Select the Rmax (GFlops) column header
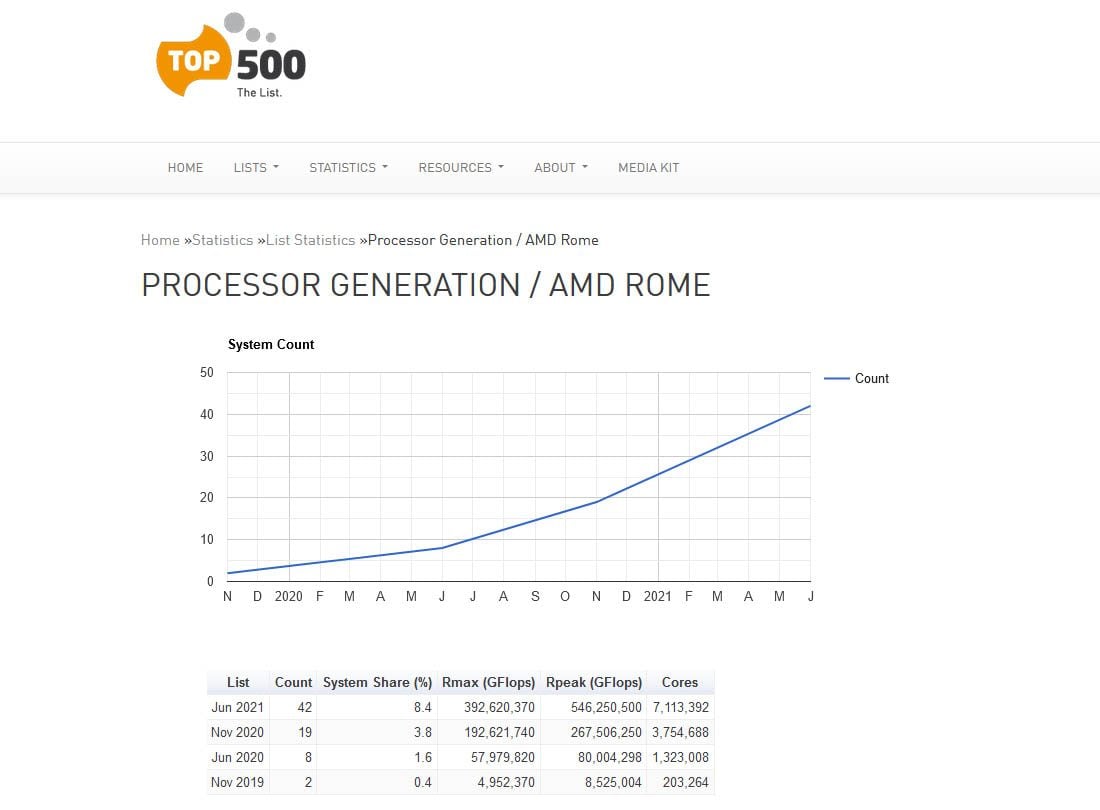Screen dimensions: 1100x810 [488, 682]
